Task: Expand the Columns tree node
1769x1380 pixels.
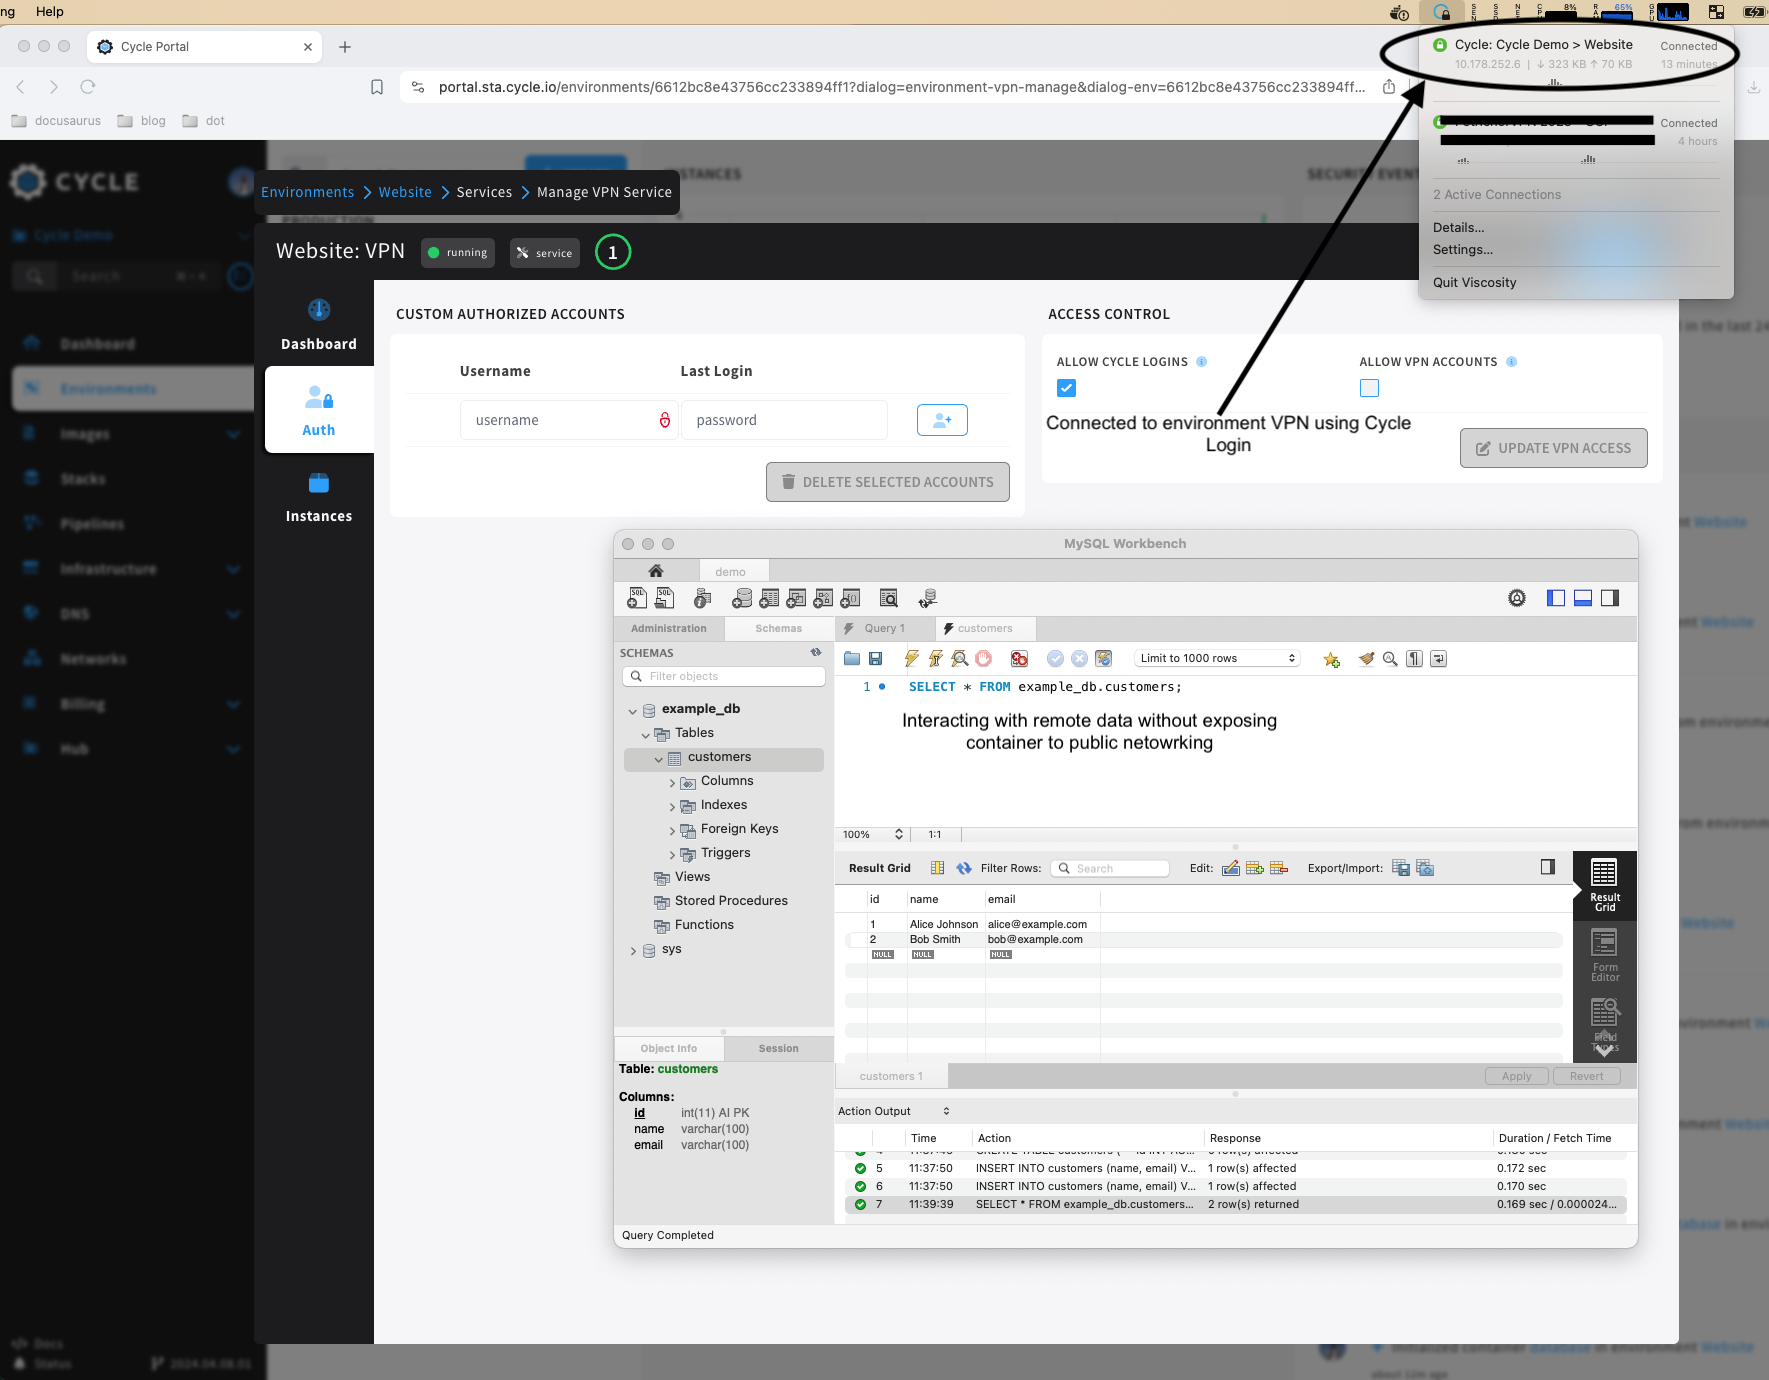Action: point(672,783)
